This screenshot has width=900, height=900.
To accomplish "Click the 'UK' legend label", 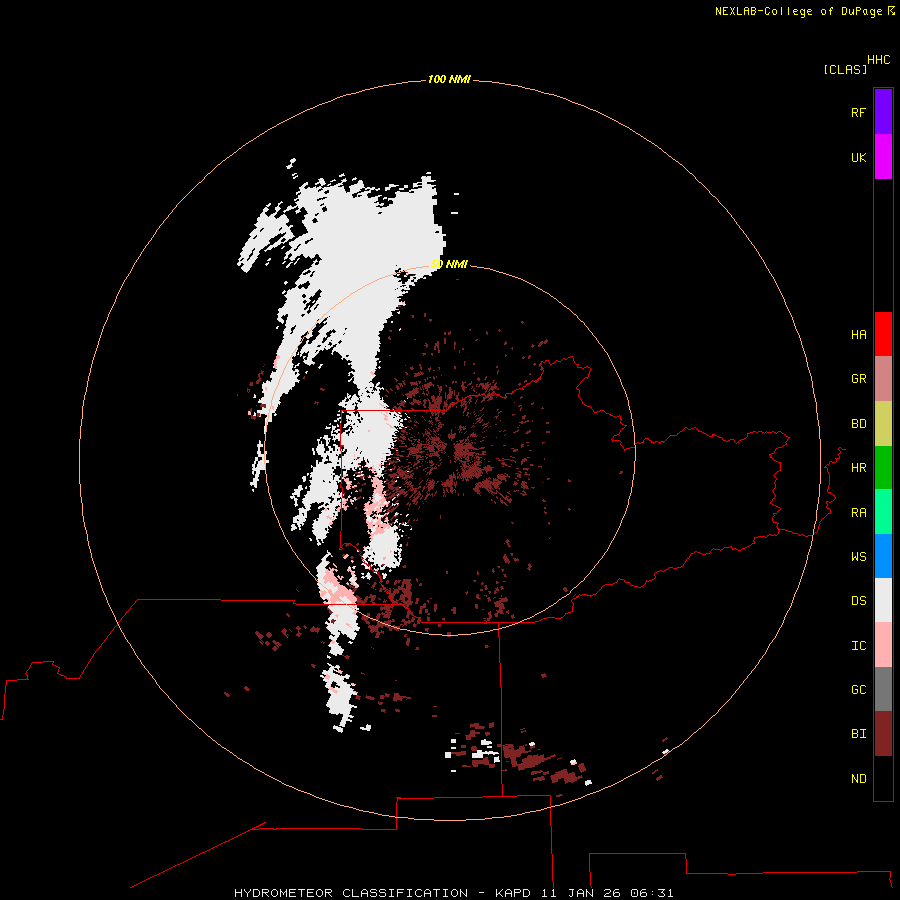I will pos(858,157).
